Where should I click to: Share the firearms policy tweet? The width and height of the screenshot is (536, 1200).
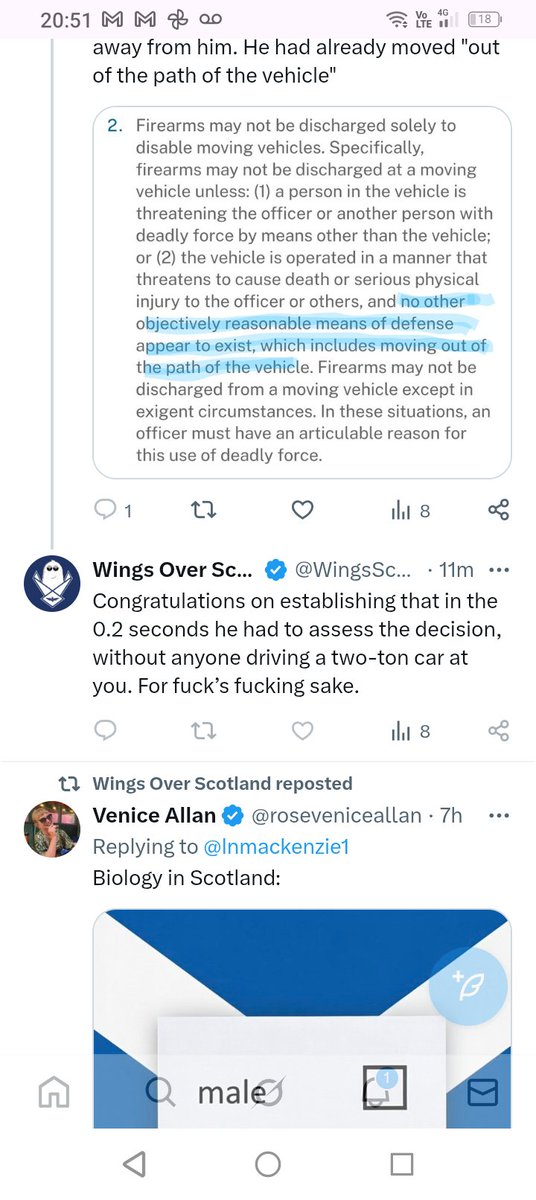[x=498, y=511]
